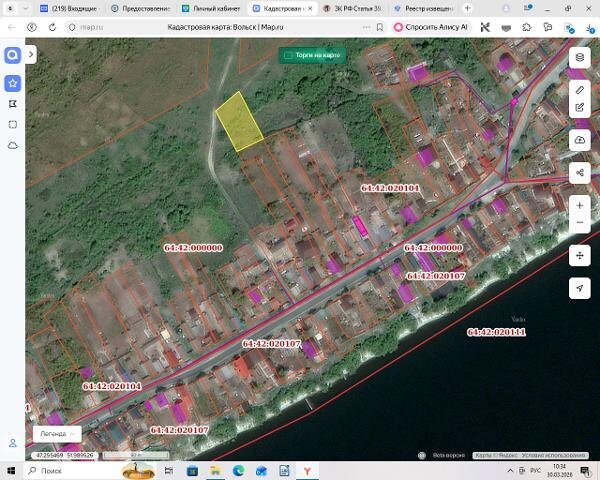Screen dimensions: 600x480
Task: Click the share map button
Action: [579, 173]
